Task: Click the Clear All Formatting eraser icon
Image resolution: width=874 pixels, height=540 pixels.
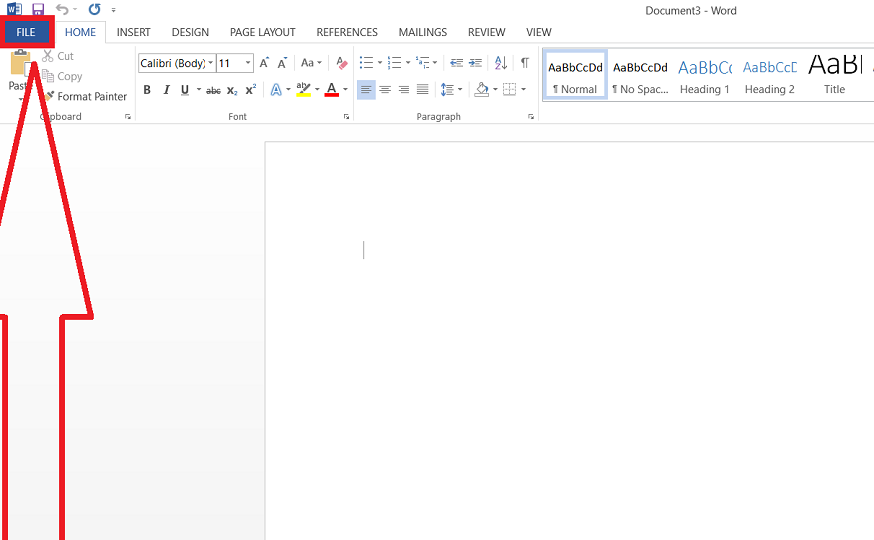Action: coord(341,63)
